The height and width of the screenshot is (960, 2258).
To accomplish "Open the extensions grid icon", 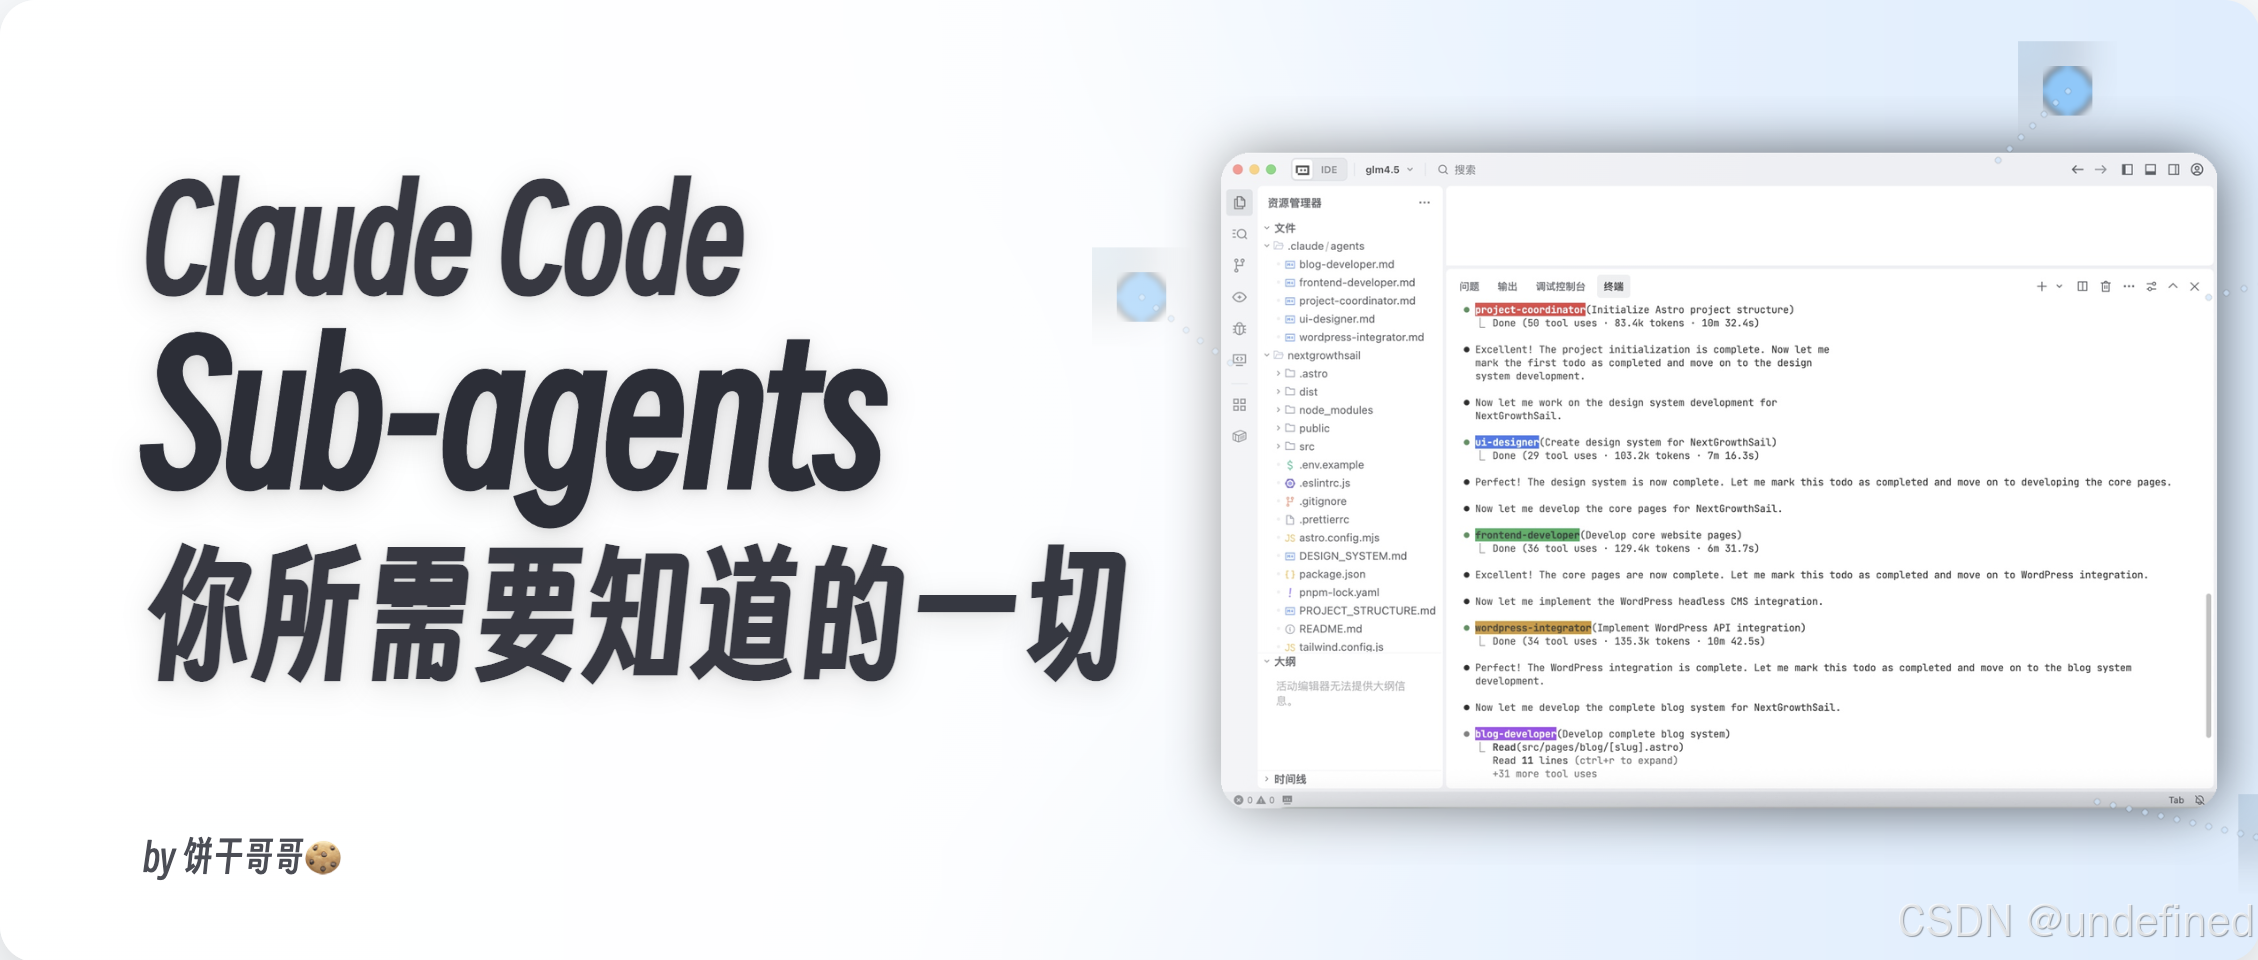I will [1240, 405].
